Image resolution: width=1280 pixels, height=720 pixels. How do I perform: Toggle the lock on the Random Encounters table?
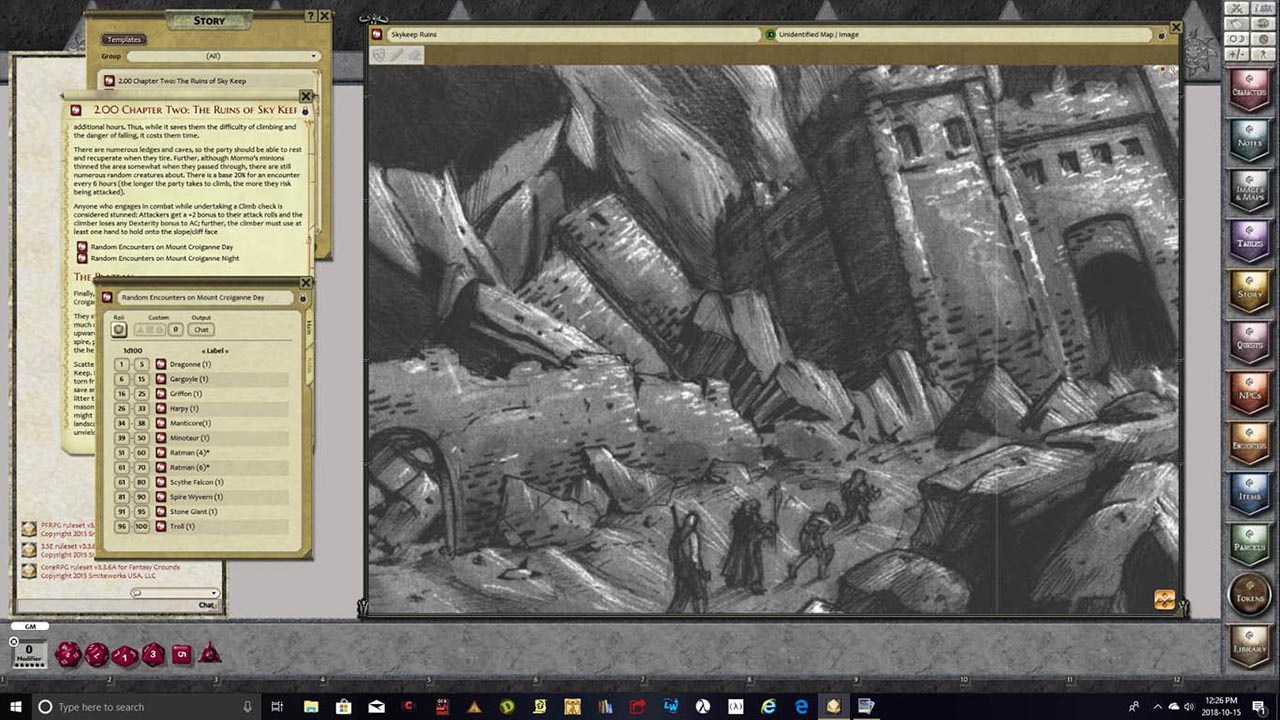[x=303, y=297]
